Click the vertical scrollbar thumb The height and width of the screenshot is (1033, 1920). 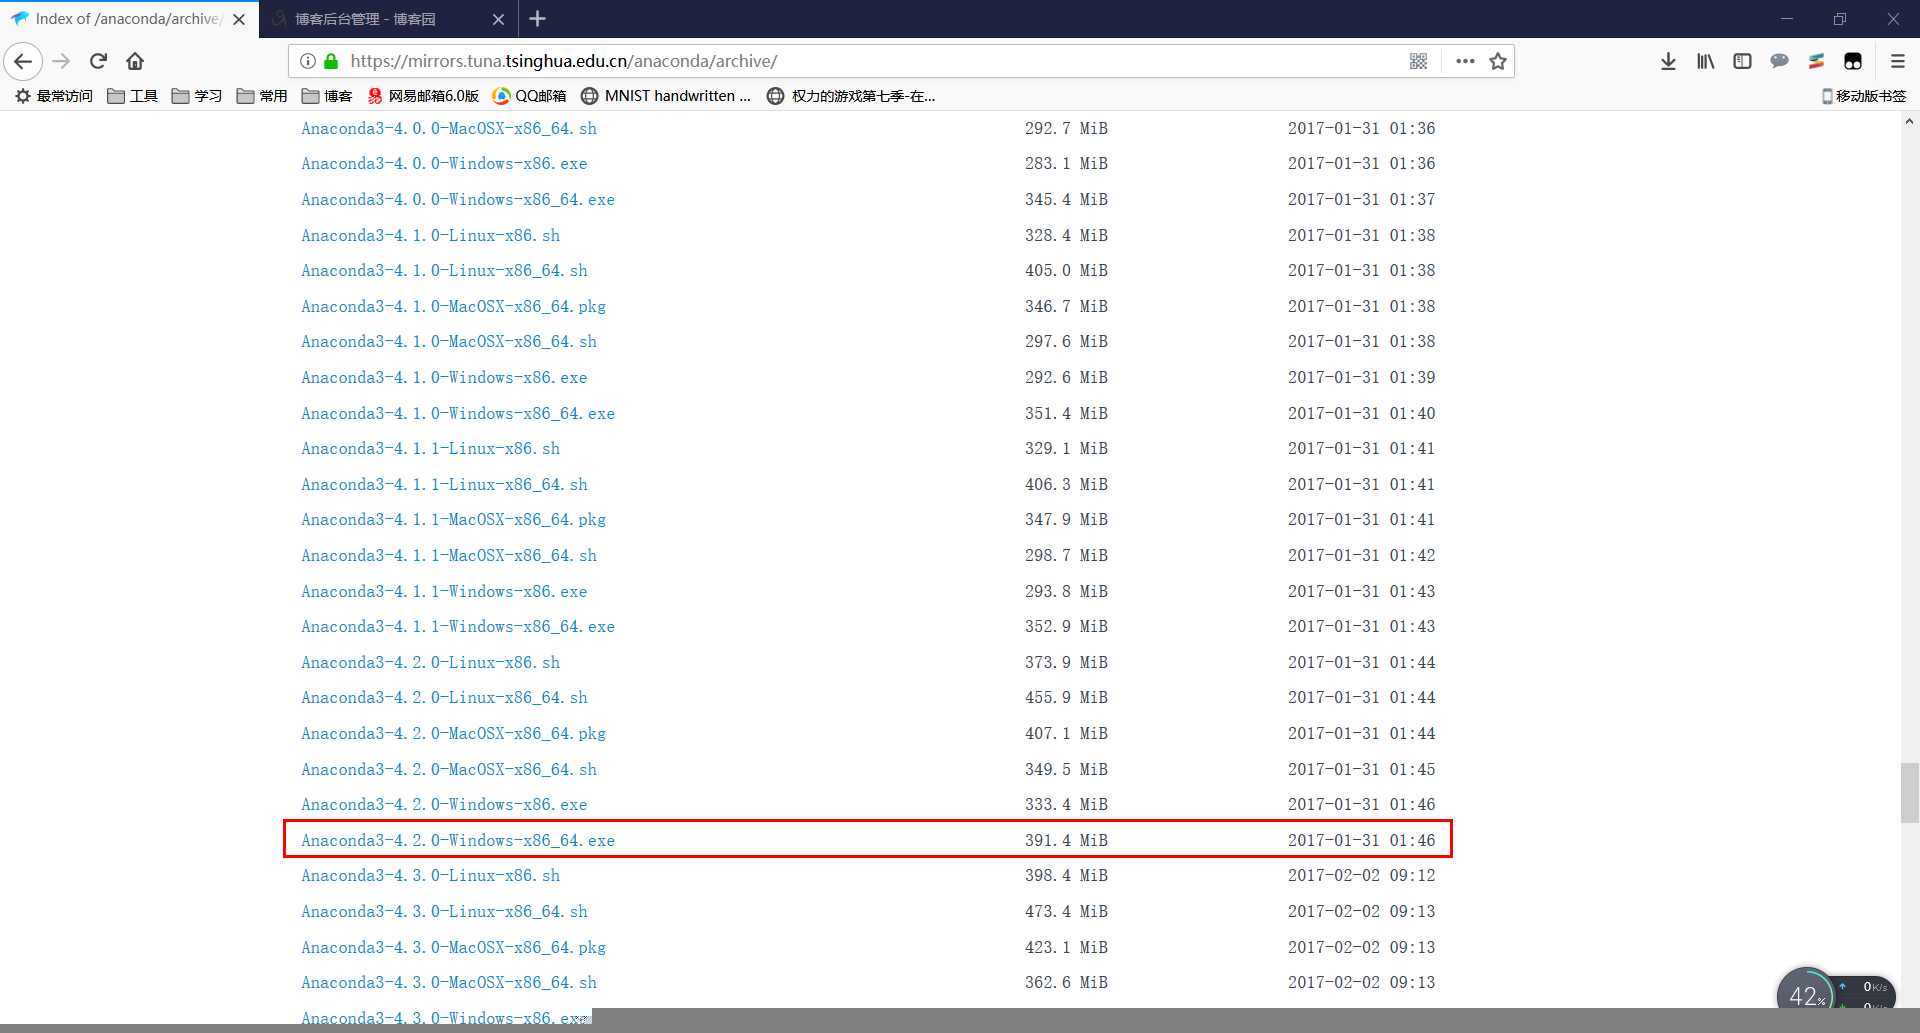[1909, 792]
